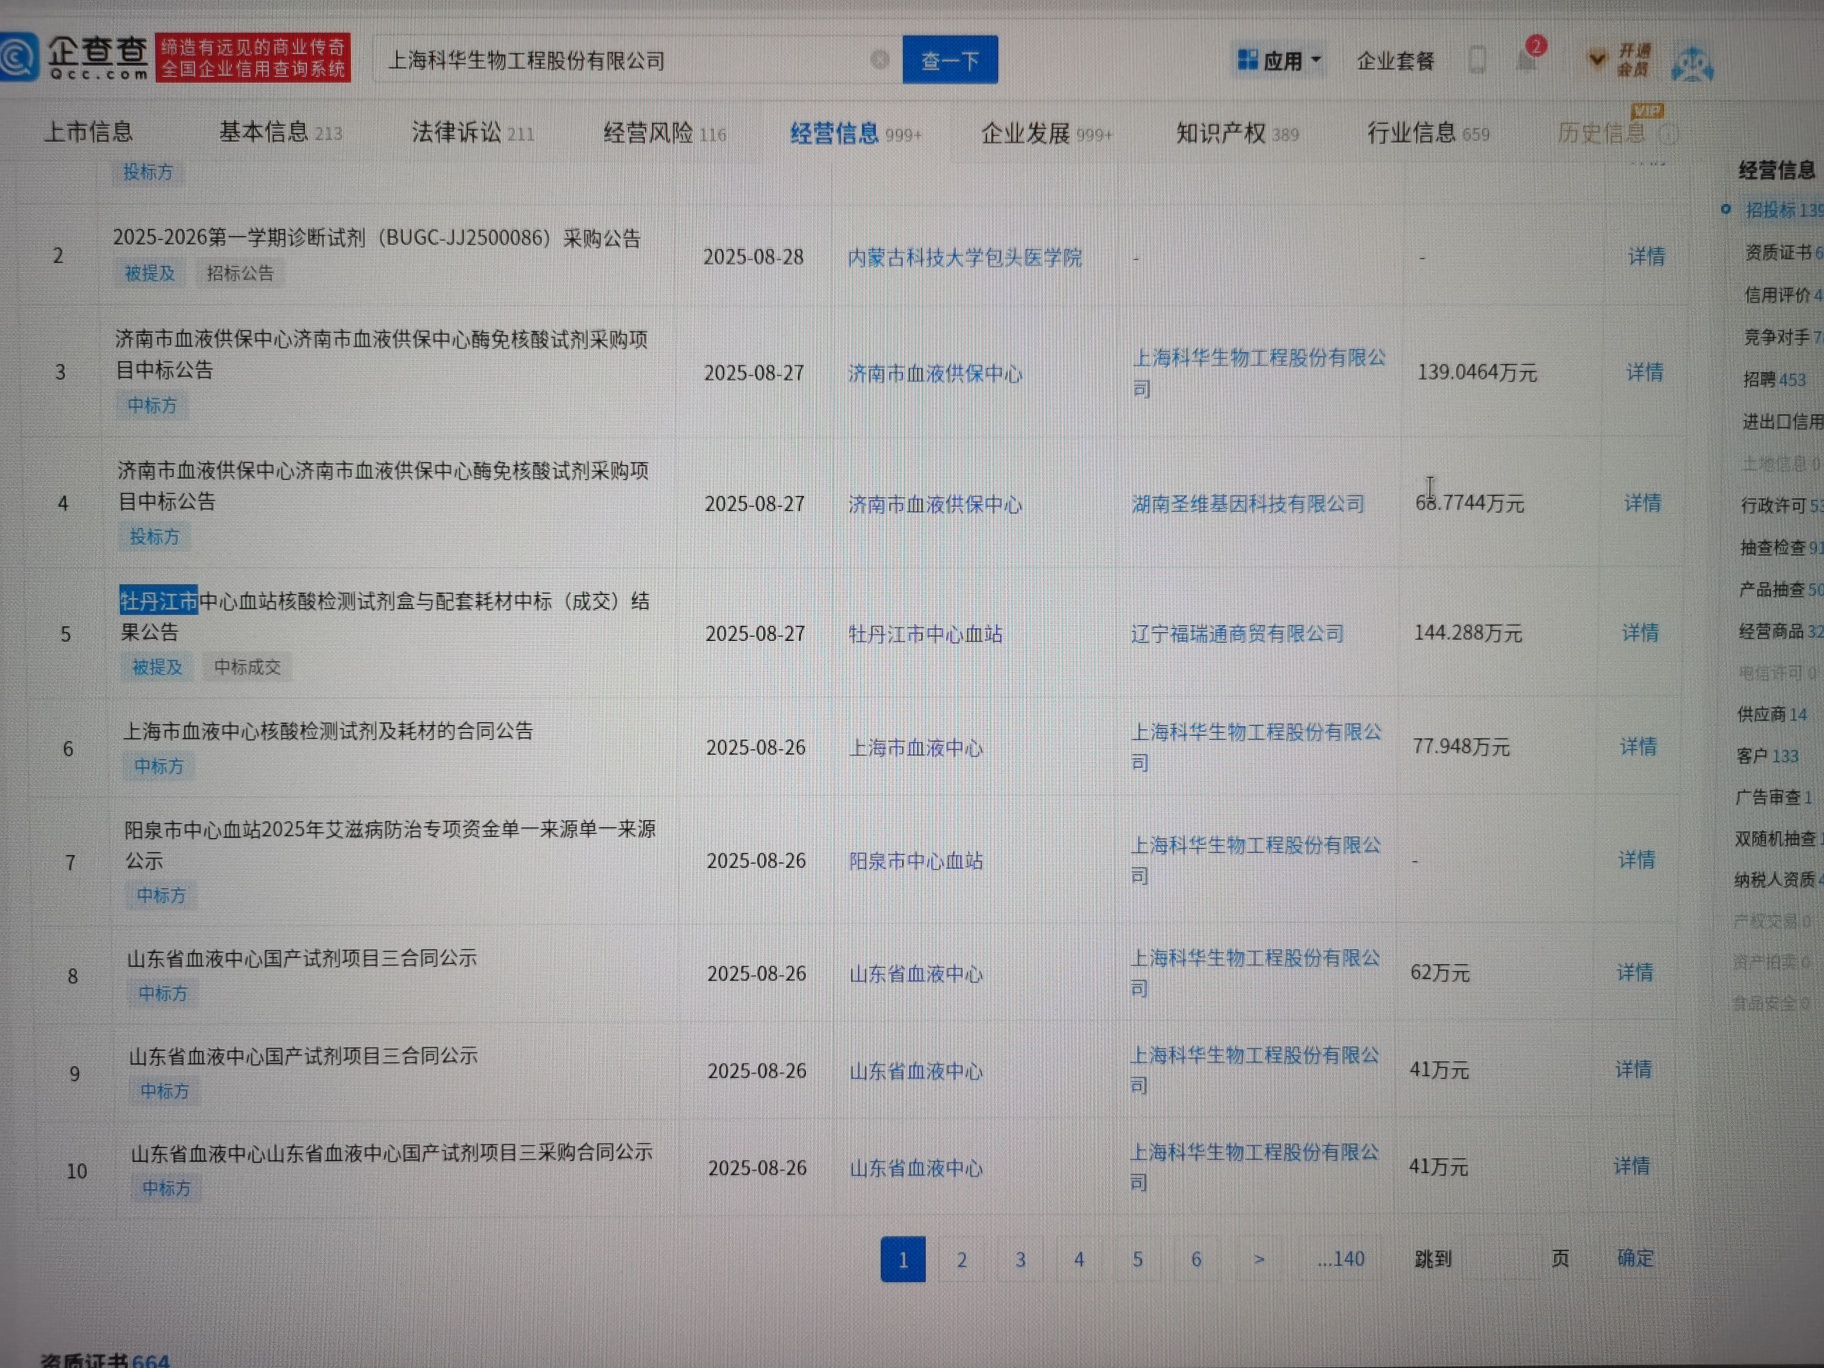Switch to the 知识产权 tab

(x=1238, y=133)
